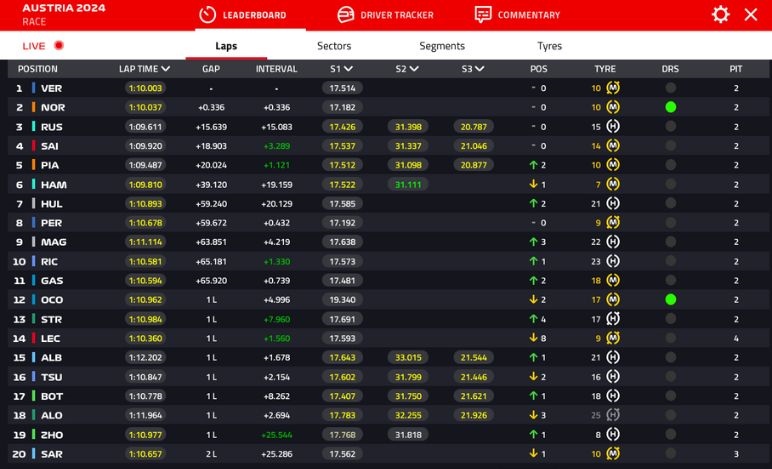Switch to the Tyres tab
772x469 pixels.
[x=549, y=46]
